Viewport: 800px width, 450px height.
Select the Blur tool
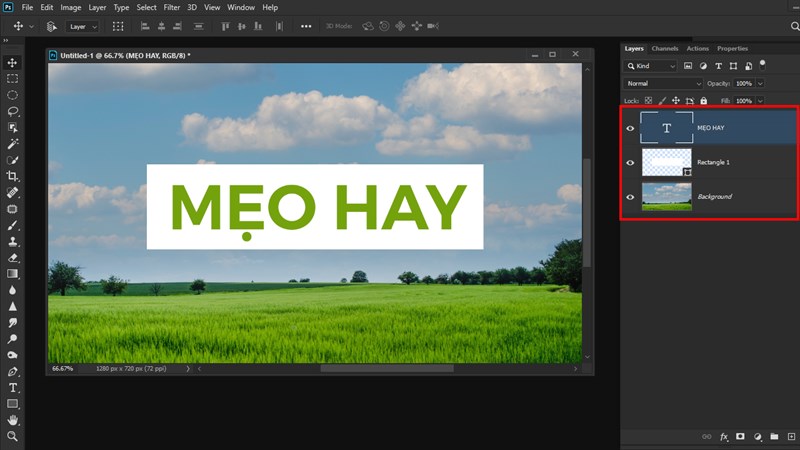coord(12,290)
